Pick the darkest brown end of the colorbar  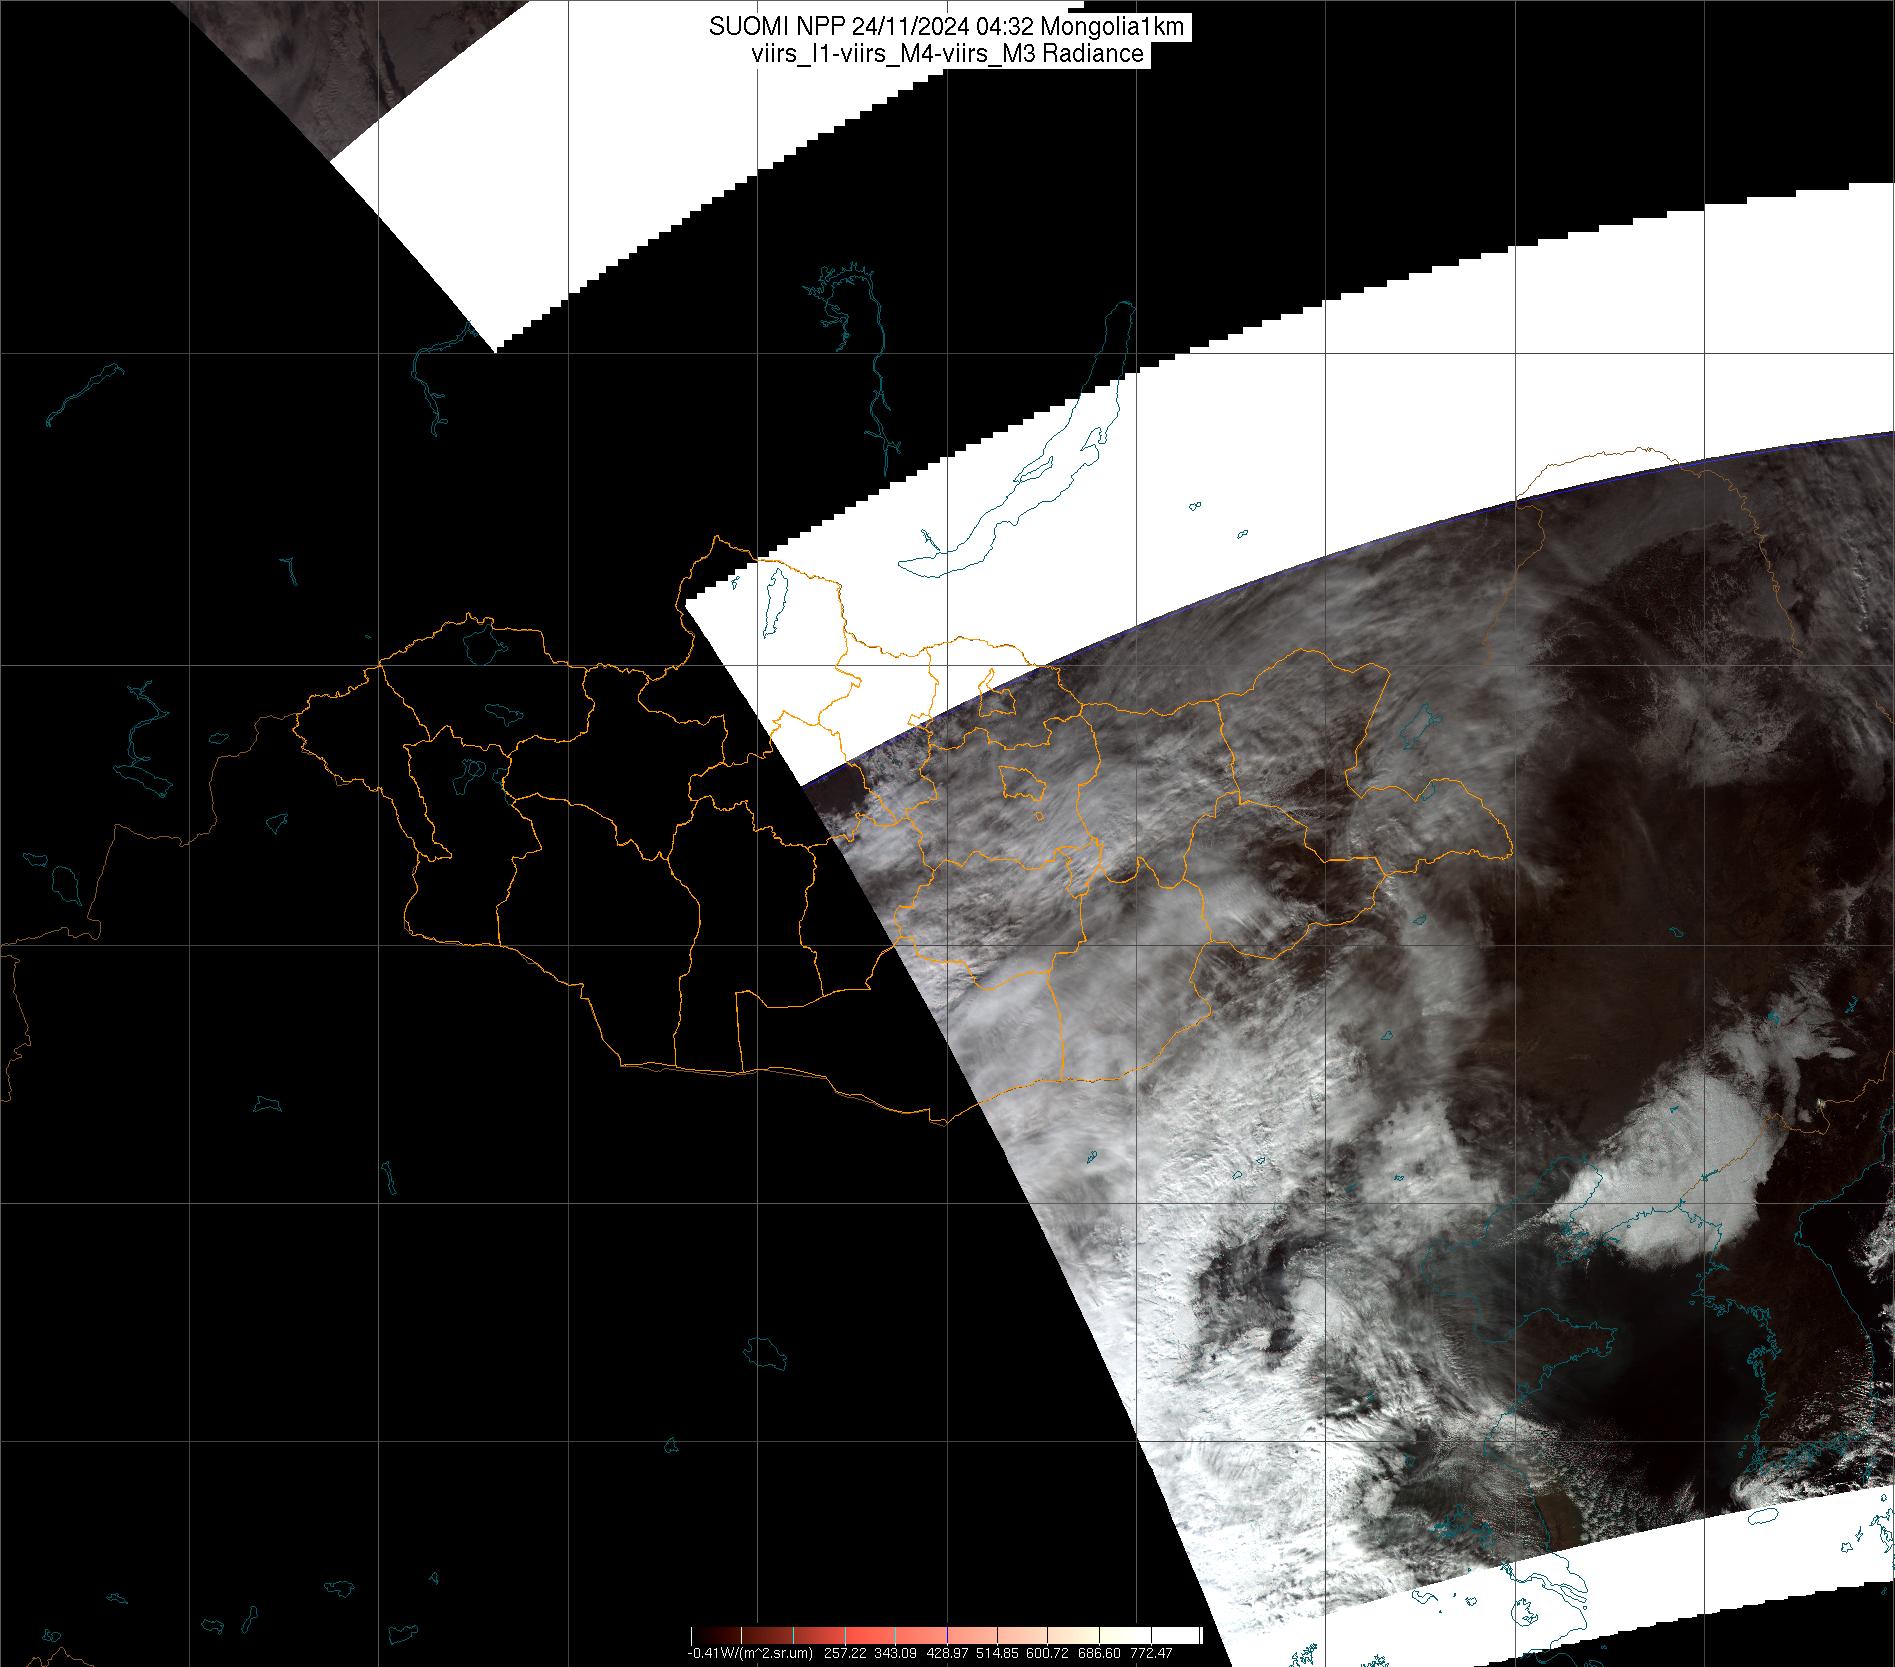700,1636
